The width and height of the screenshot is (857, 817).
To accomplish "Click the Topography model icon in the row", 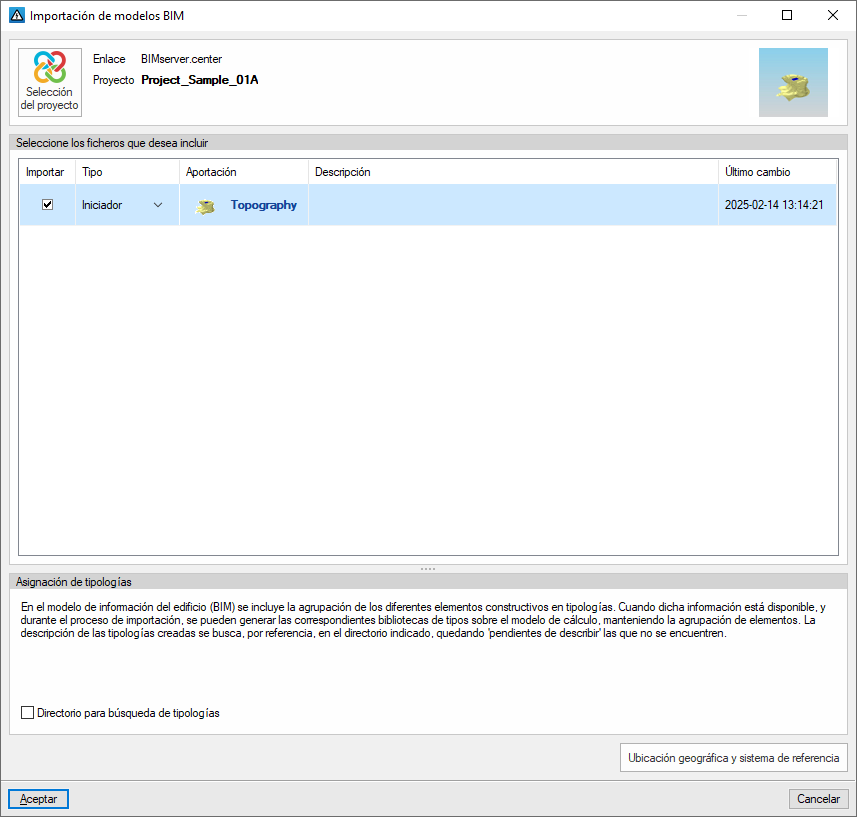I will 206,206.
